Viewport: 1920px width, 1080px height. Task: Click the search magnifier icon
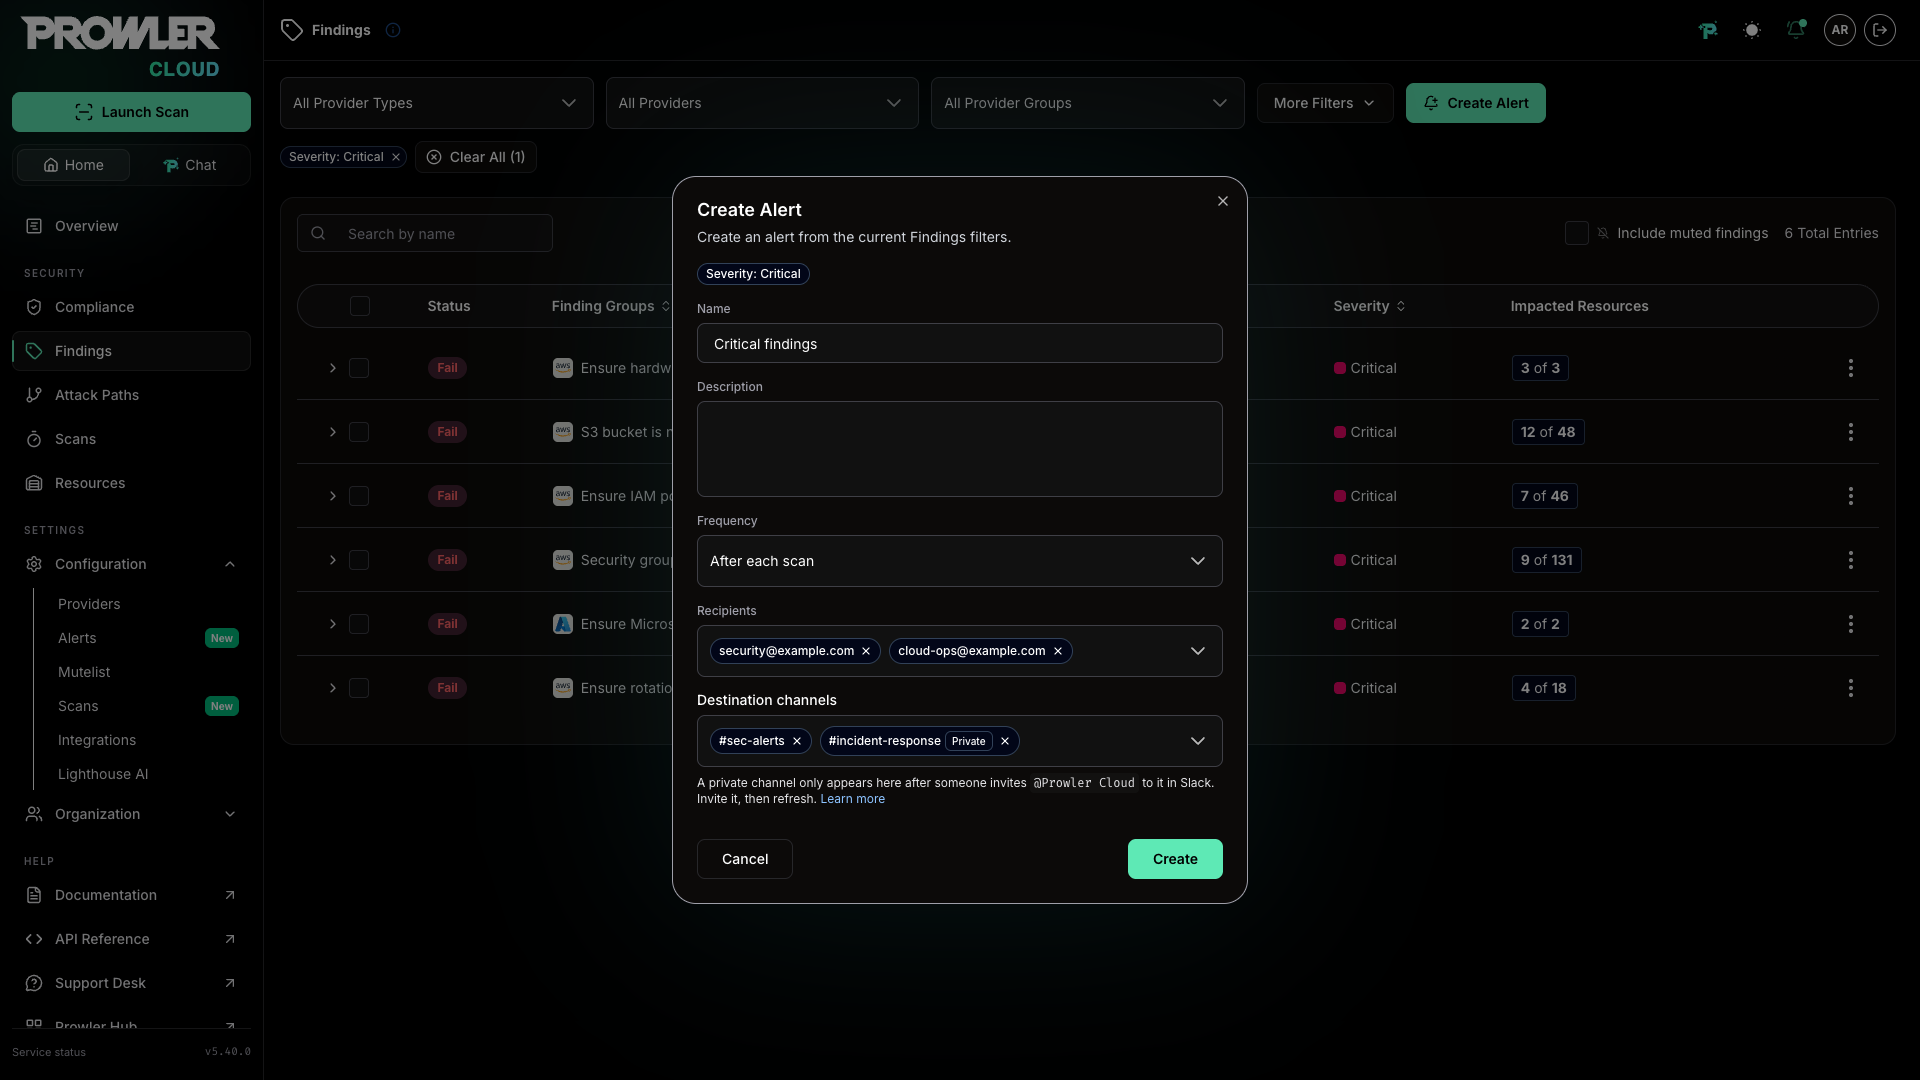[x=318, y=233]
